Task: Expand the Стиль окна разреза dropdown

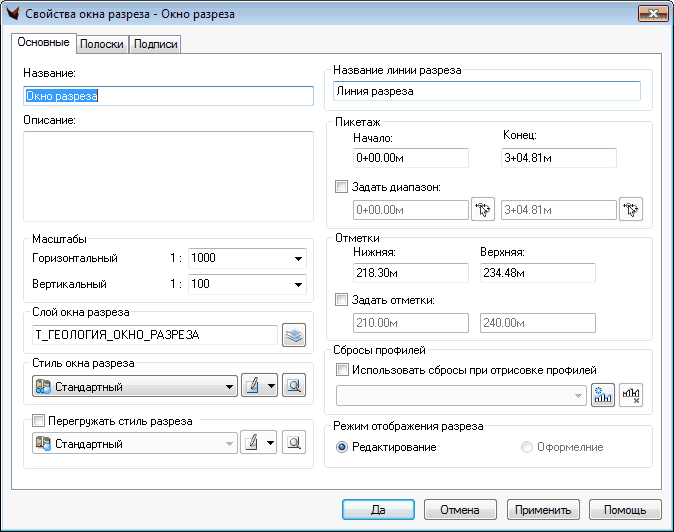Action: pos(228,386)
